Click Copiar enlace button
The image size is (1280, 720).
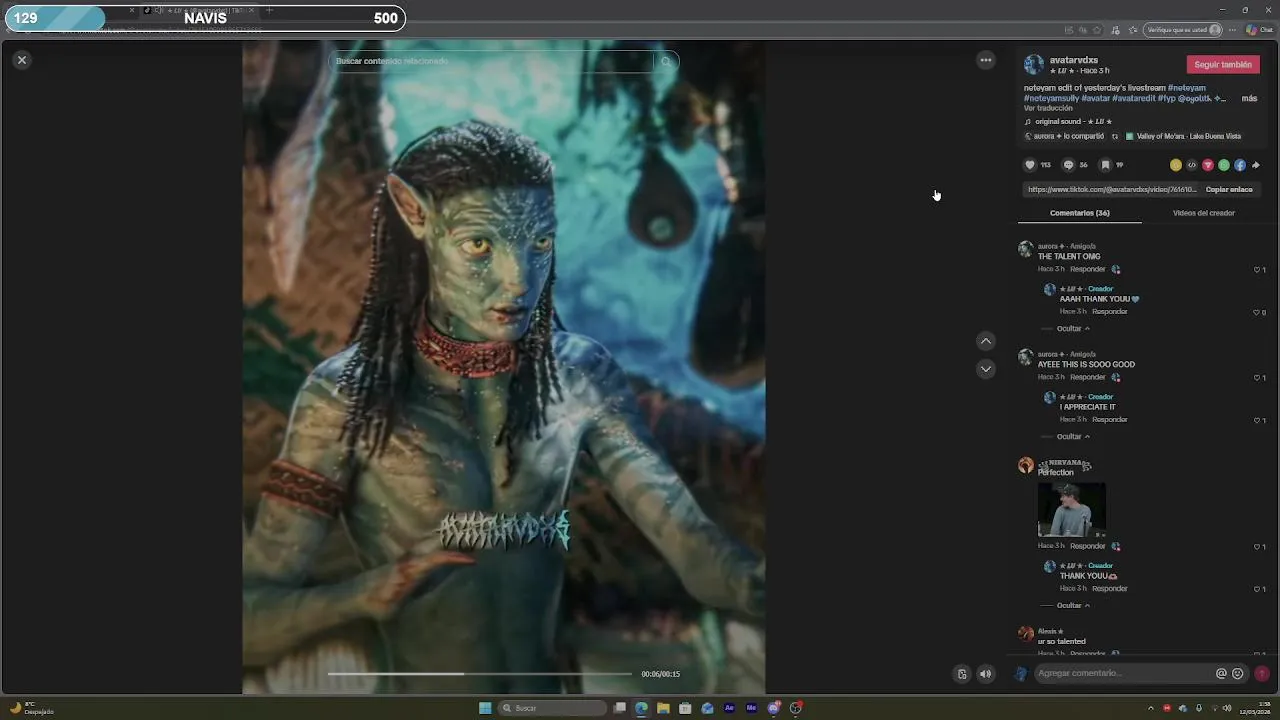click(x=1229, y=189)
